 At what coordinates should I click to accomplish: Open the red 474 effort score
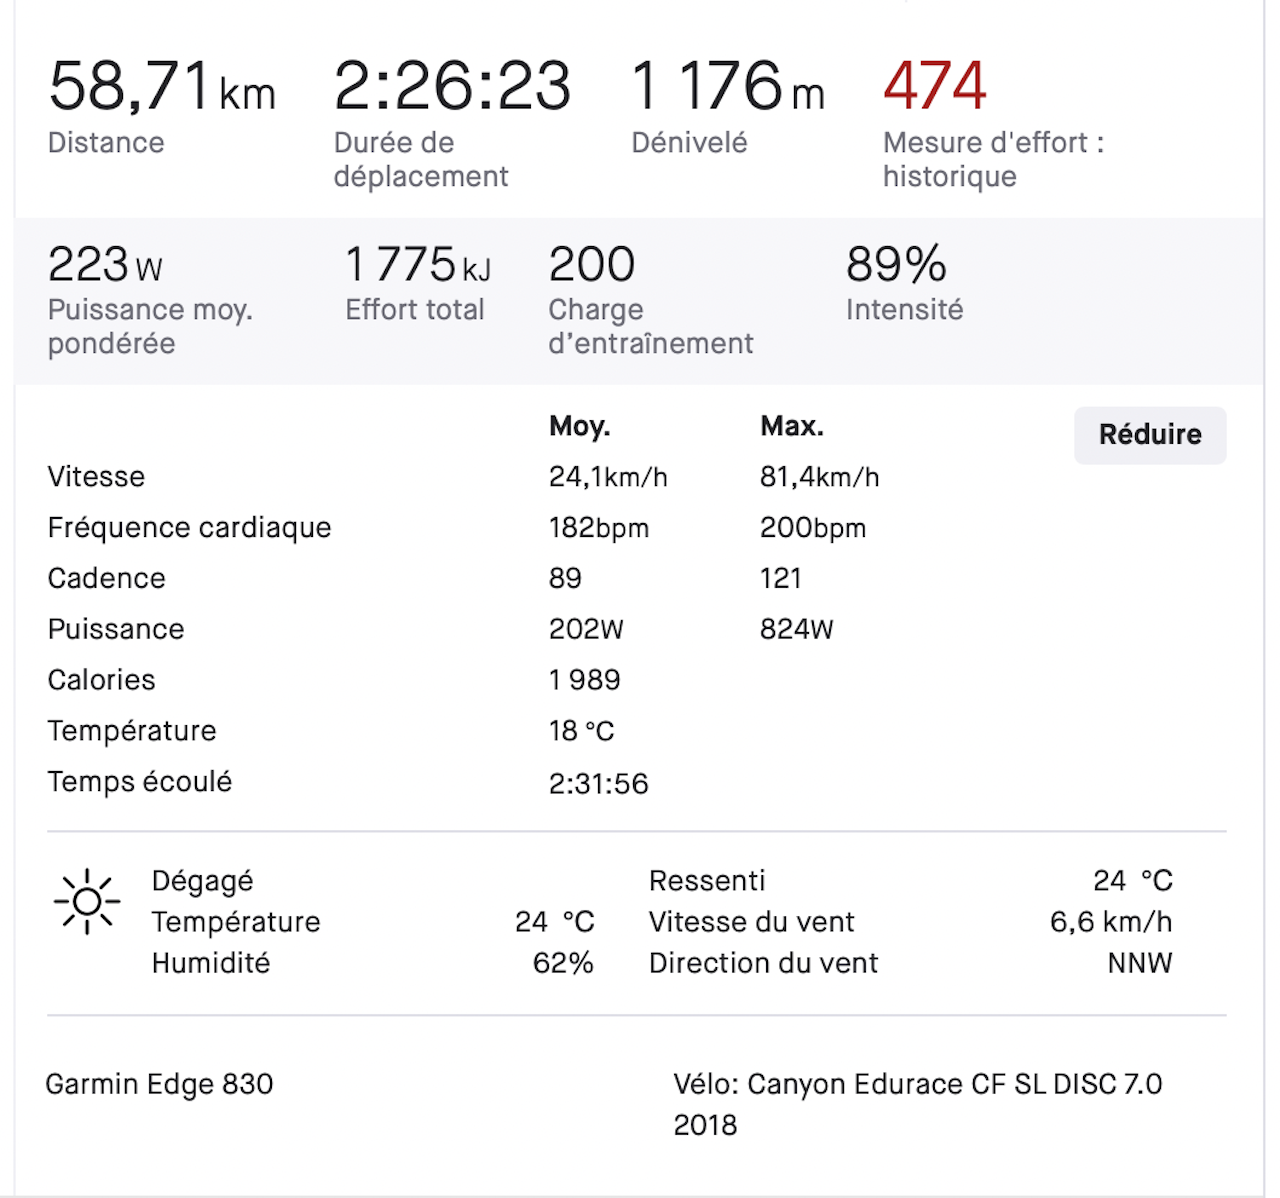point(934,86)
